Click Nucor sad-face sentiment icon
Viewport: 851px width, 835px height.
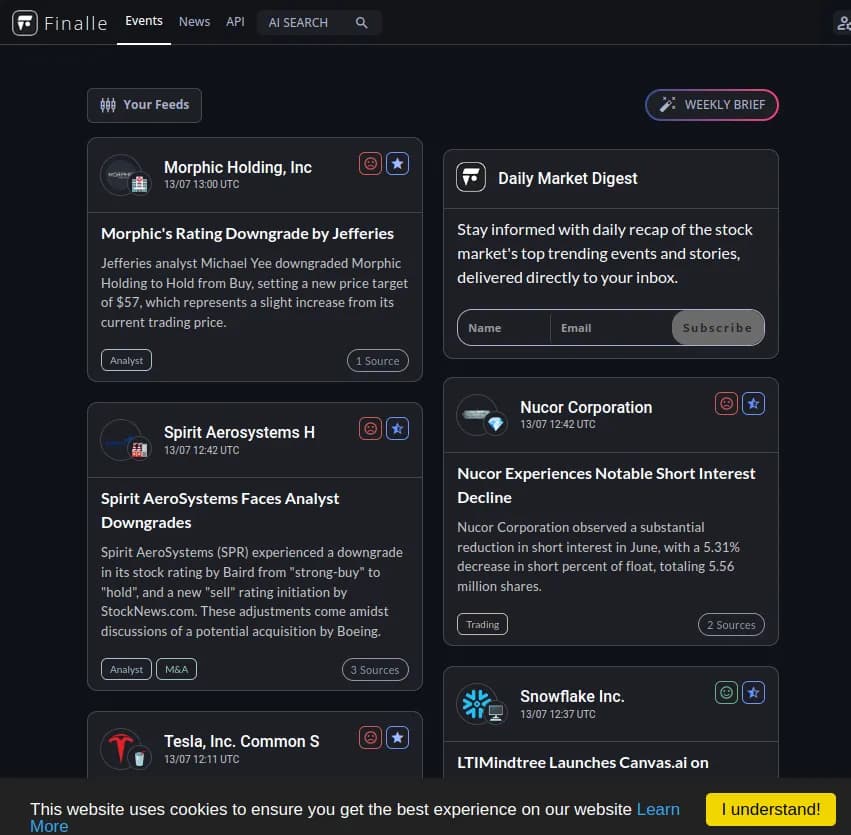[x=726, y=403]
